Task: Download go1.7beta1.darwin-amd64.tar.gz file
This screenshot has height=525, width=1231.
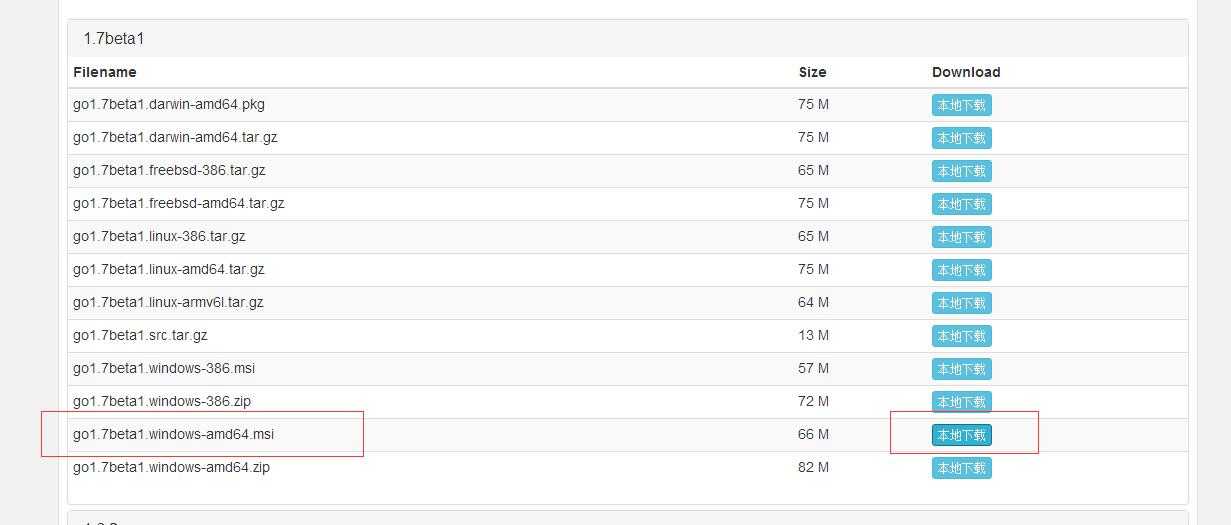Action: click(x=961, y=138)
